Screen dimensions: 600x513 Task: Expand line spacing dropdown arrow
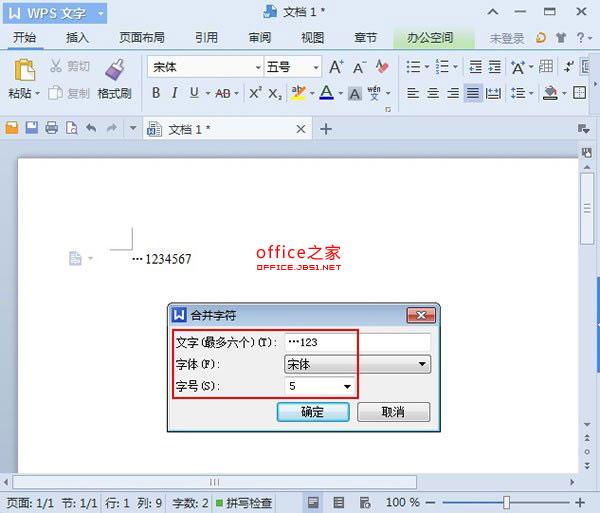click(532, 93)
